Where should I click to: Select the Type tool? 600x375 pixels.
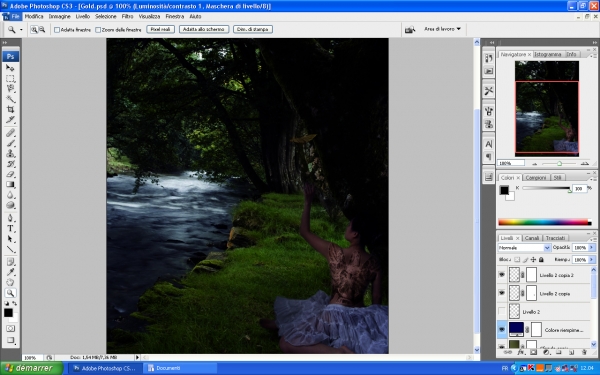click(x=10, y=228)
